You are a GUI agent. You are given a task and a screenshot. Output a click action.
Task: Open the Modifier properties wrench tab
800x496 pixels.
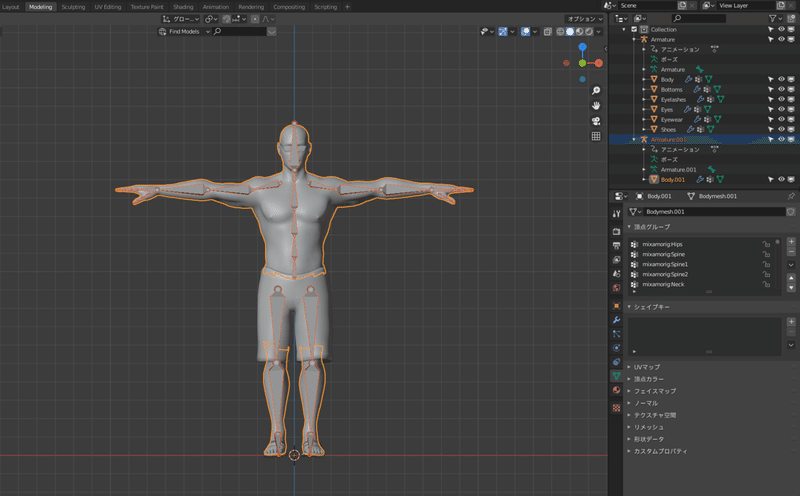pyautogui.click(x=616, y=320)
